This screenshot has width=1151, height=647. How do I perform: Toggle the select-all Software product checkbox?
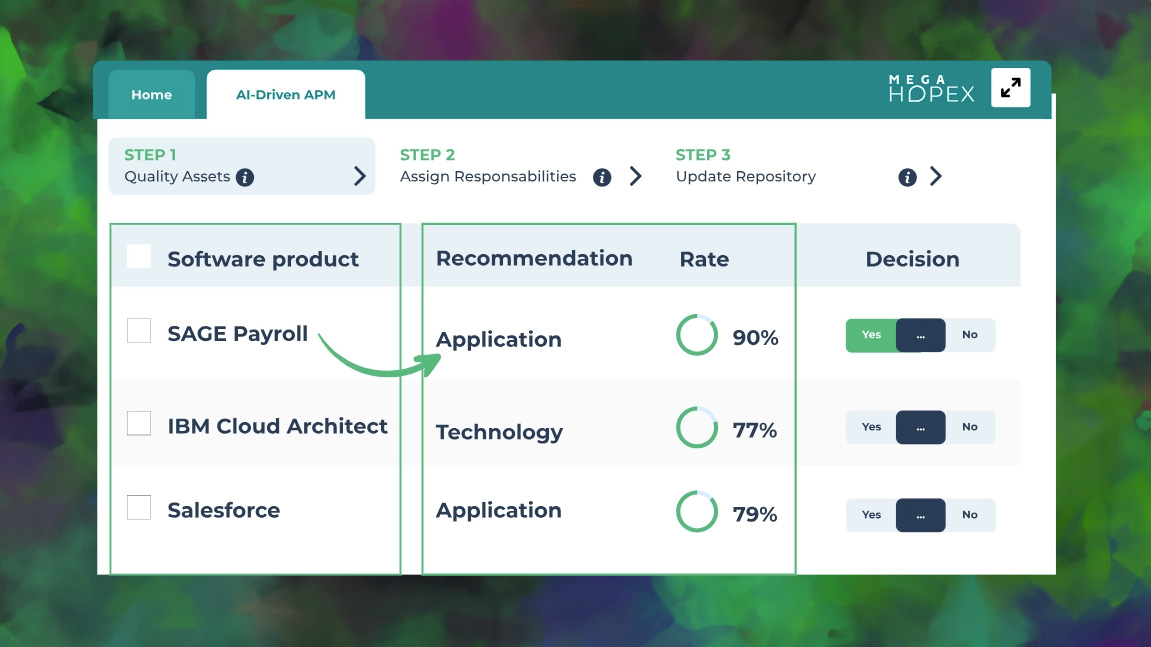(139, 257)
